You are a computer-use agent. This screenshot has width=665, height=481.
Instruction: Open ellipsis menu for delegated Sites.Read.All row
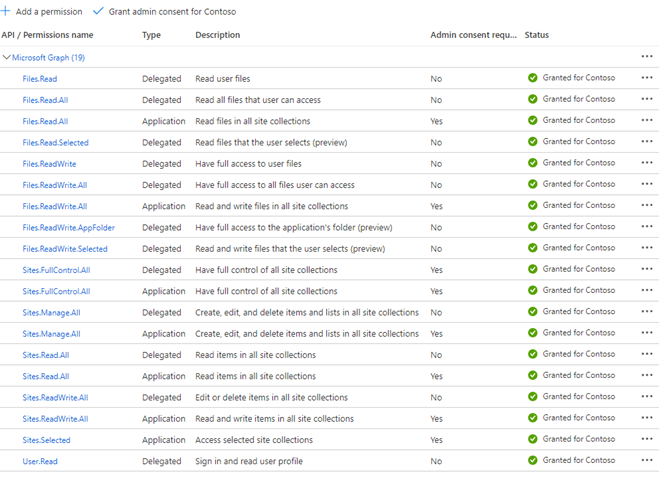[647, 354]
